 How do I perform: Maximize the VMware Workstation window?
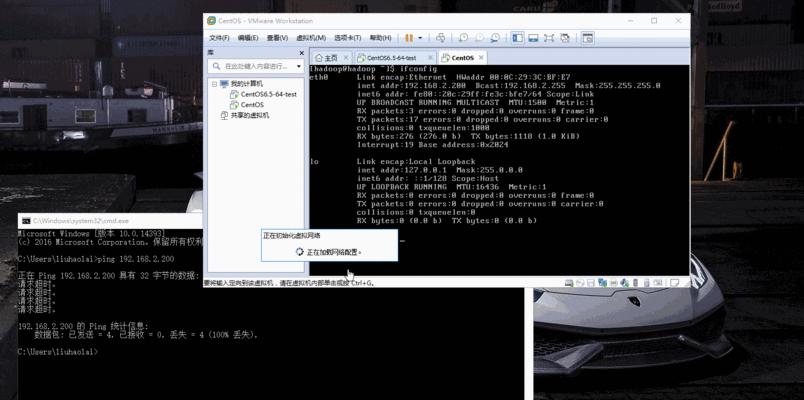[x=654, y=21]
